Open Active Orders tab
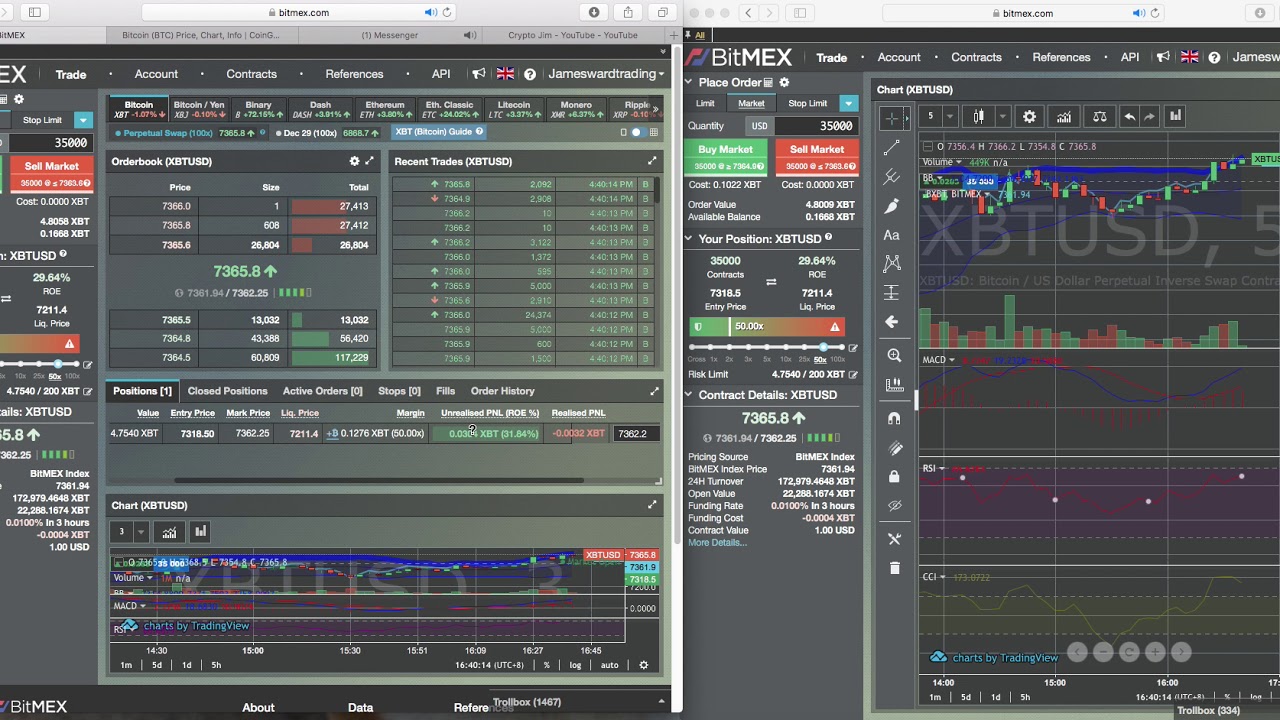 [322, 391]
